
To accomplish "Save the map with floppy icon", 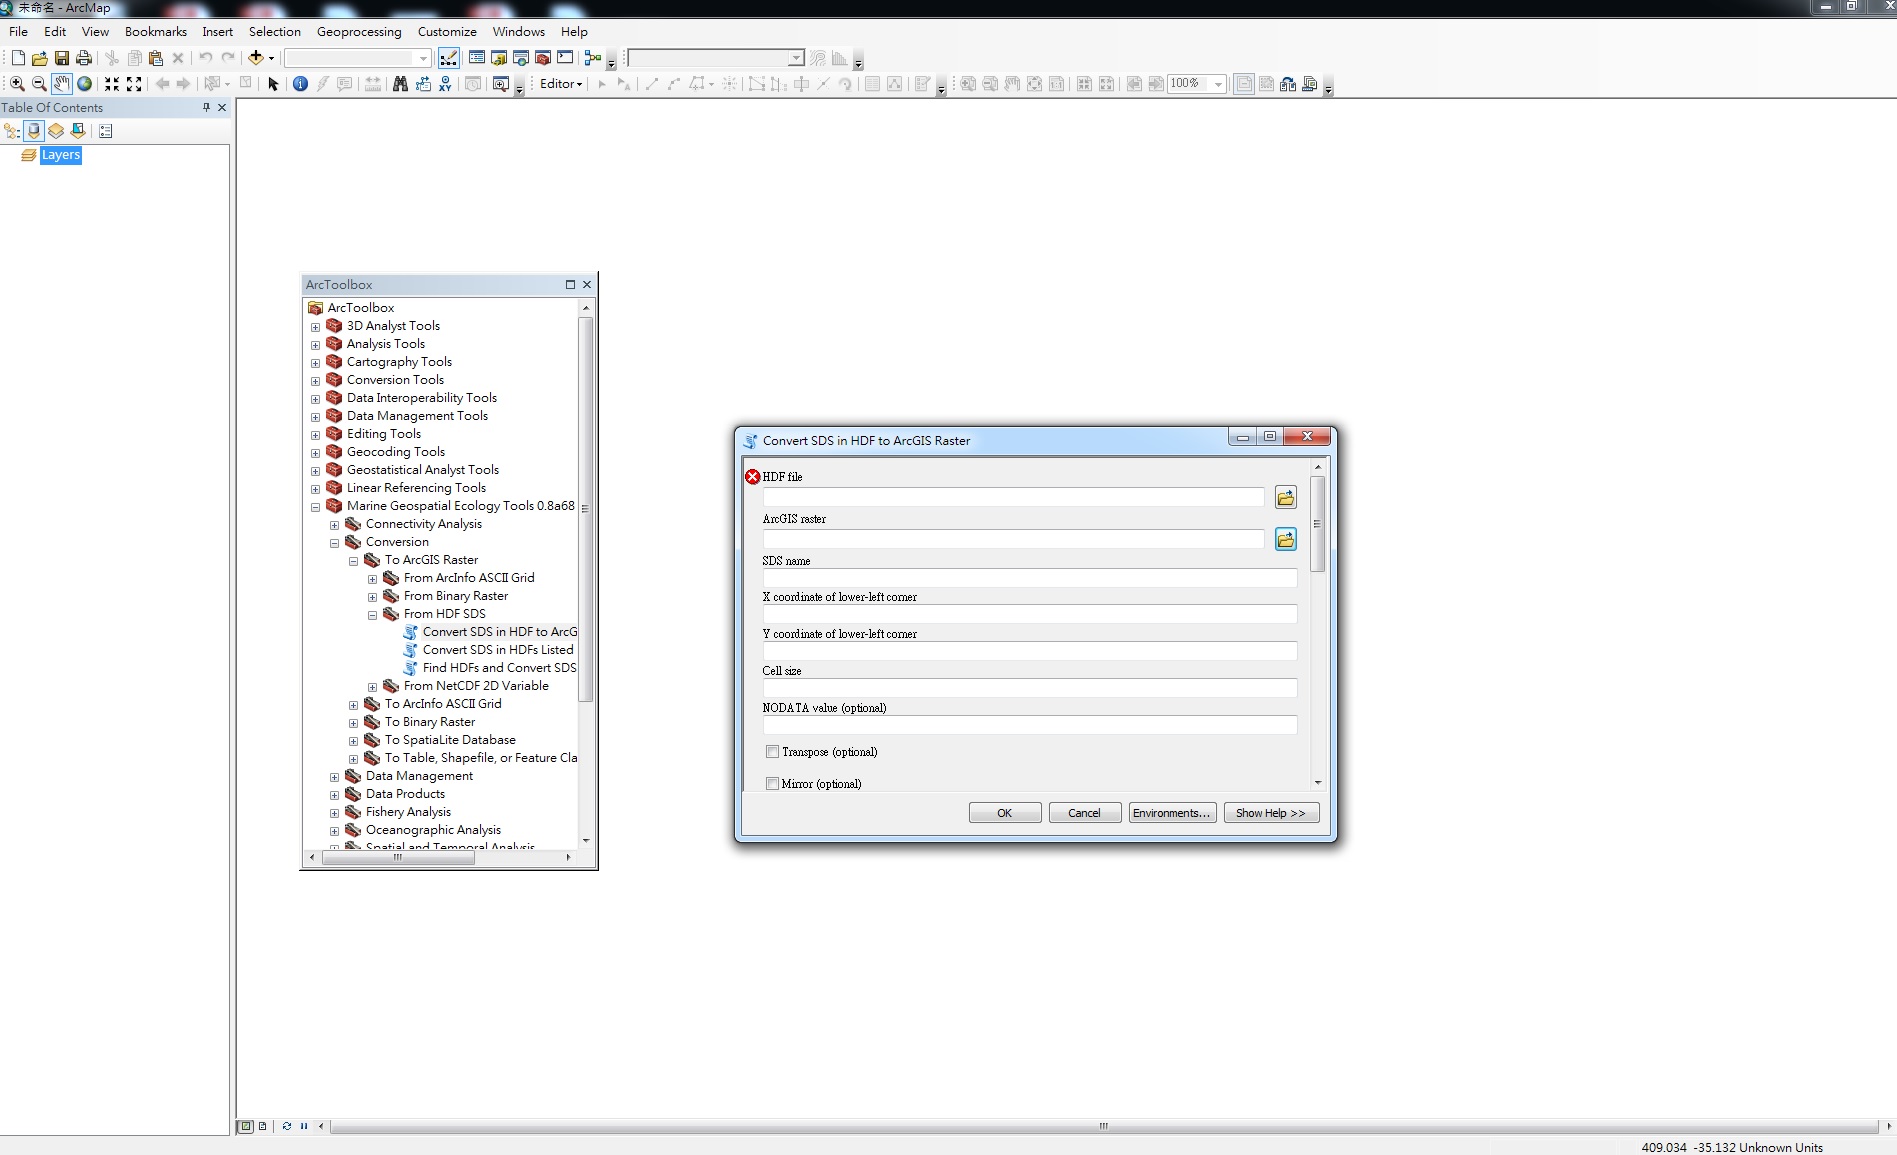I will [62, 58].
